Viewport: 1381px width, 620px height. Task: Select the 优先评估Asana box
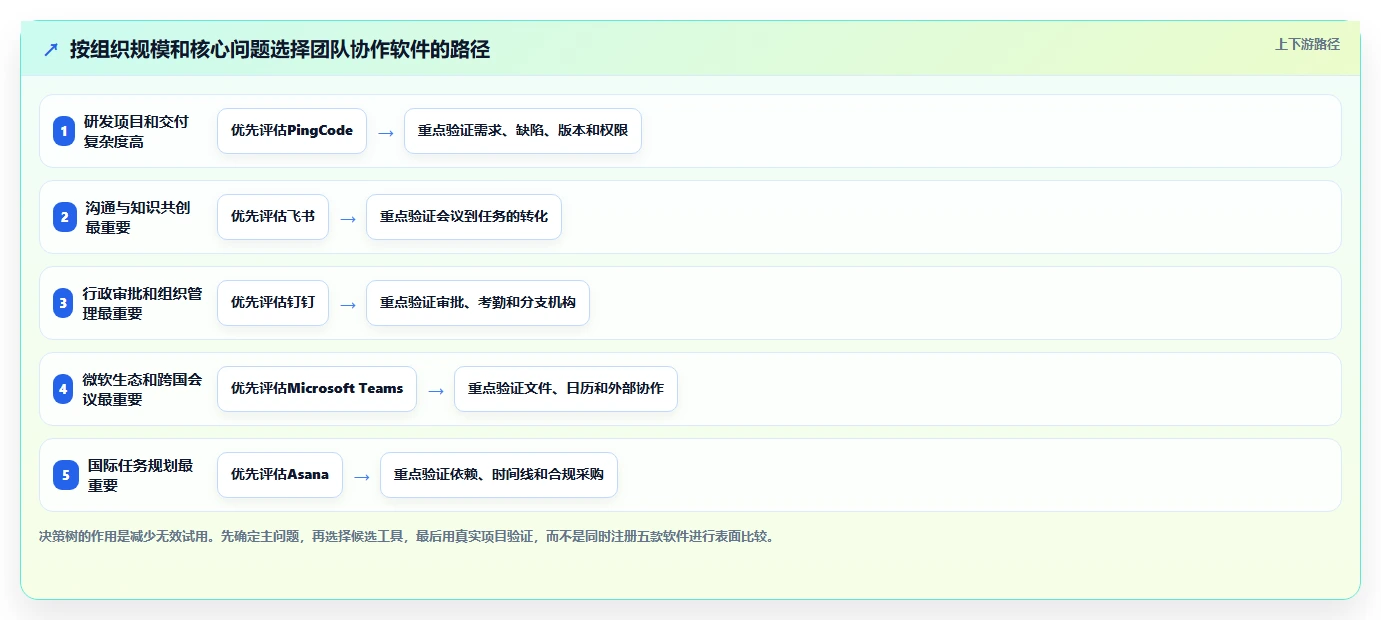[x=280, y=475]
